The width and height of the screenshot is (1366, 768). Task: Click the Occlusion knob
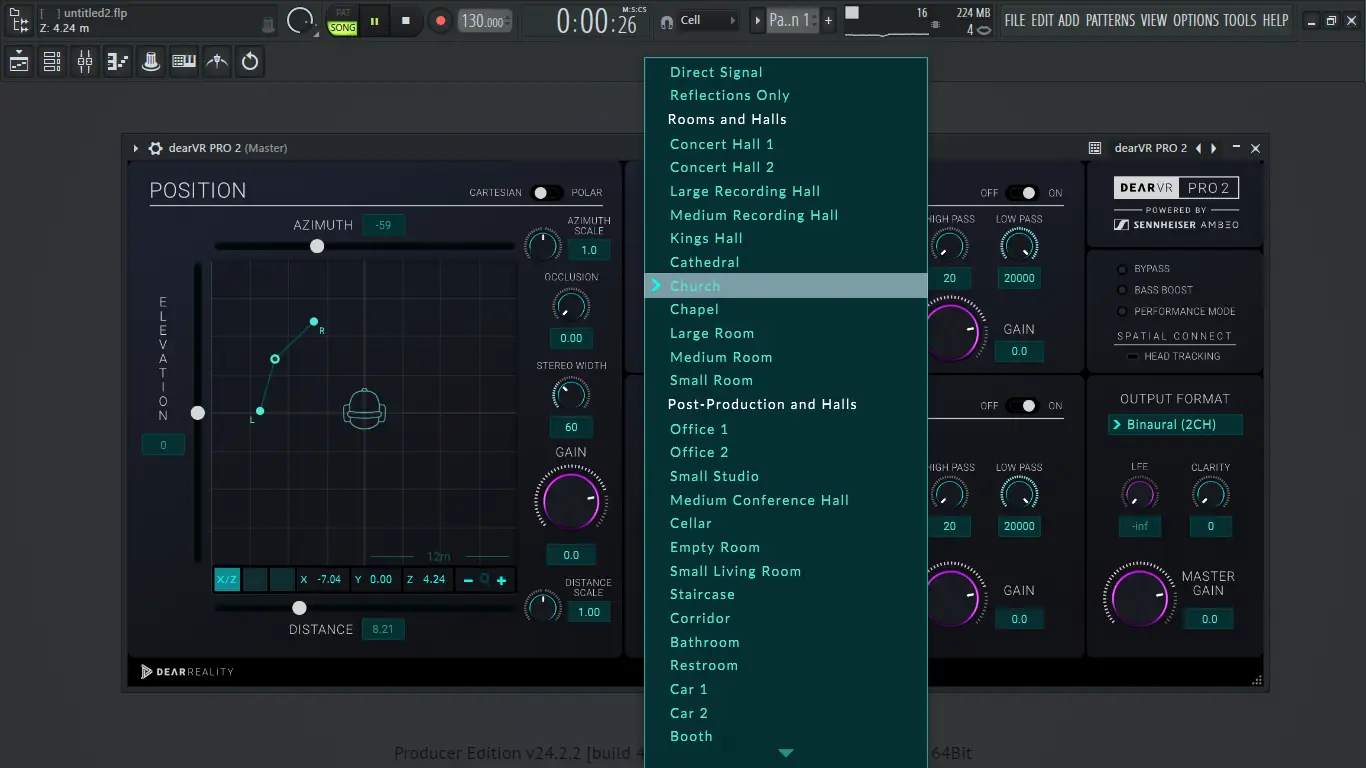(x=571, y=305)
